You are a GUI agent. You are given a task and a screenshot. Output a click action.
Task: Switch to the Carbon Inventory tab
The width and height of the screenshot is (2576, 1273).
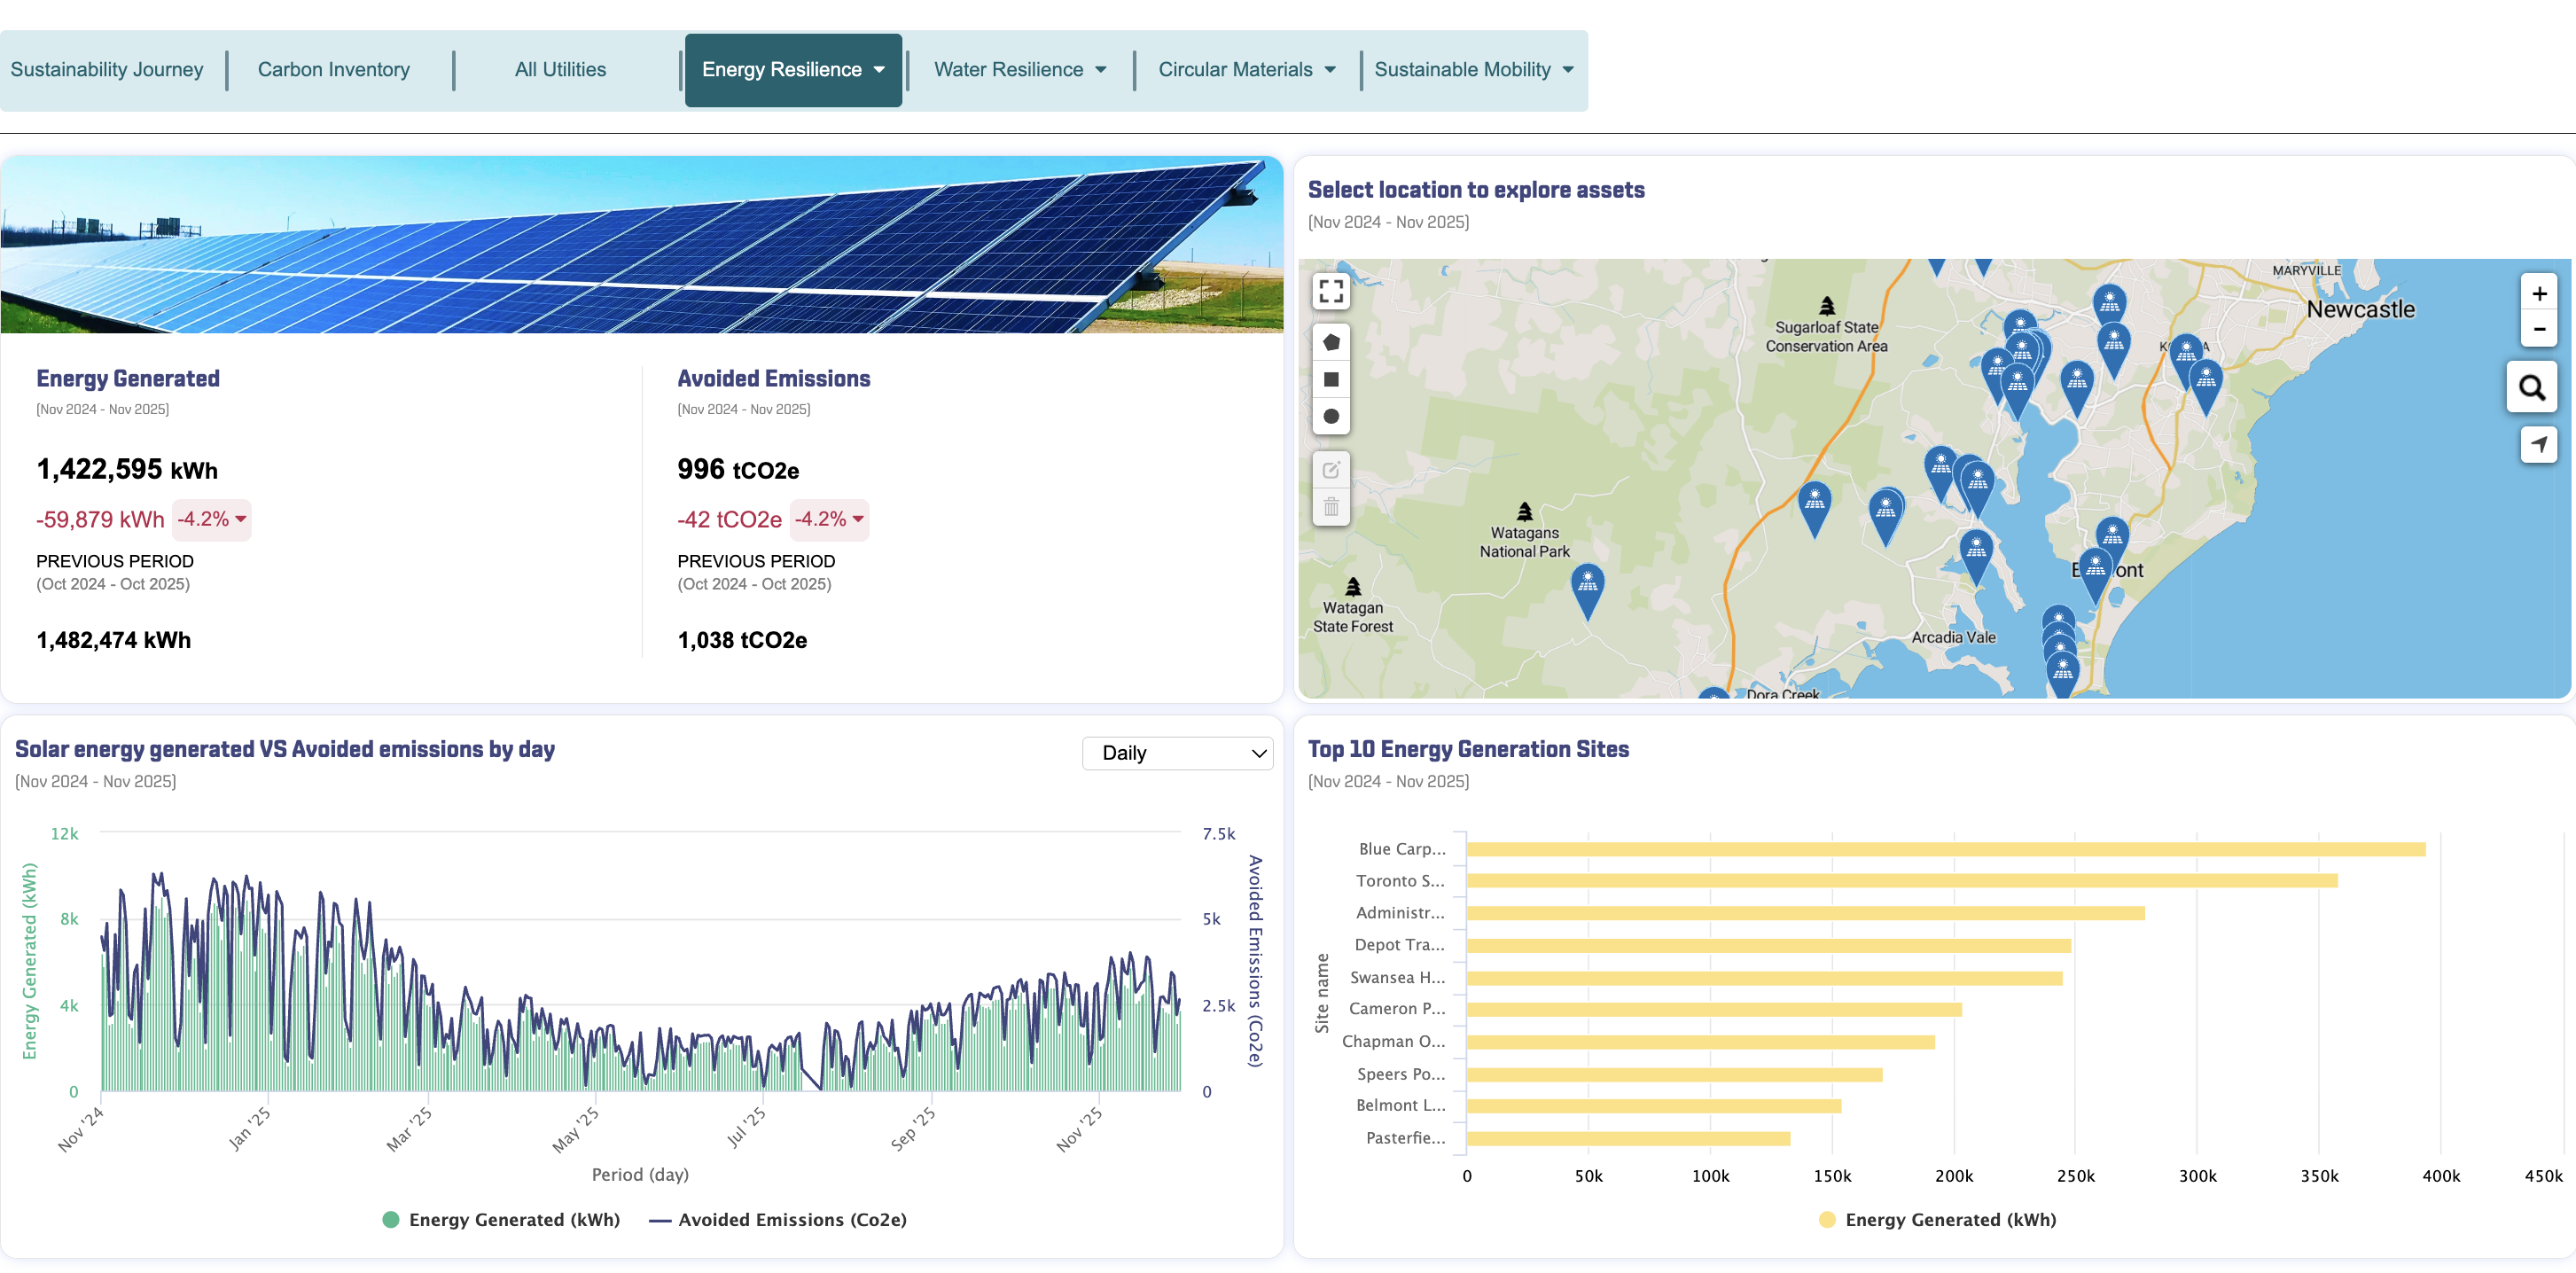[x=333, y=69]
